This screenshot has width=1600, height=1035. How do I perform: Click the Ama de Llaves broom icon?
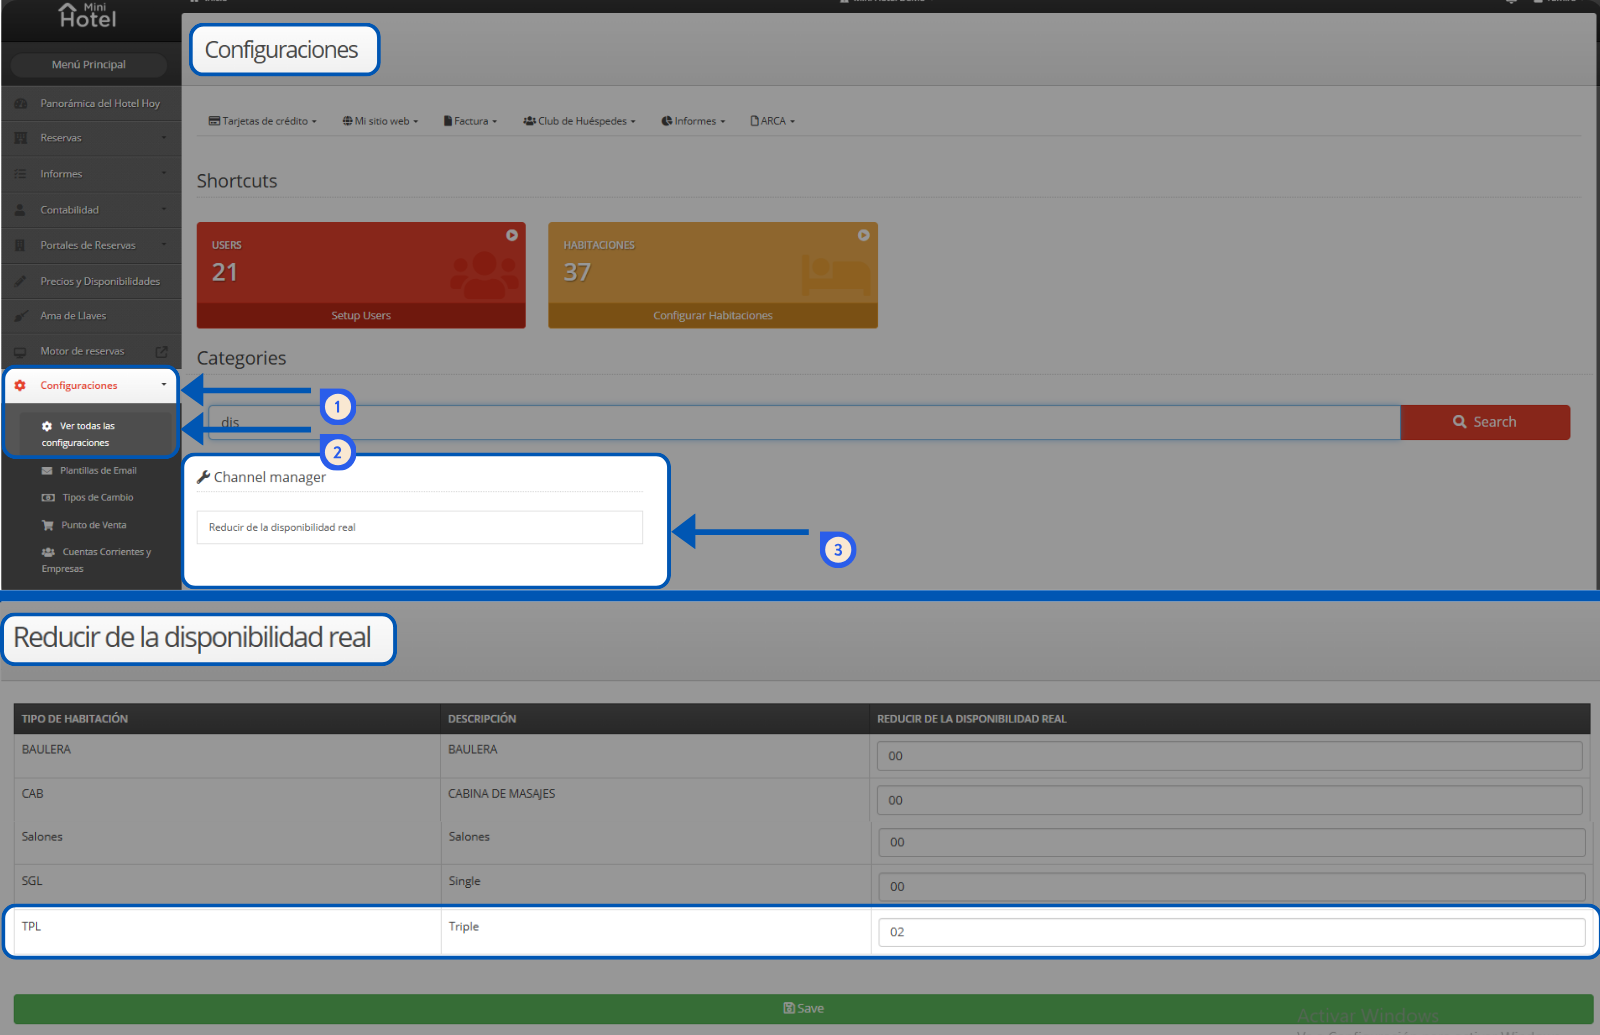(x=20, y=316)
